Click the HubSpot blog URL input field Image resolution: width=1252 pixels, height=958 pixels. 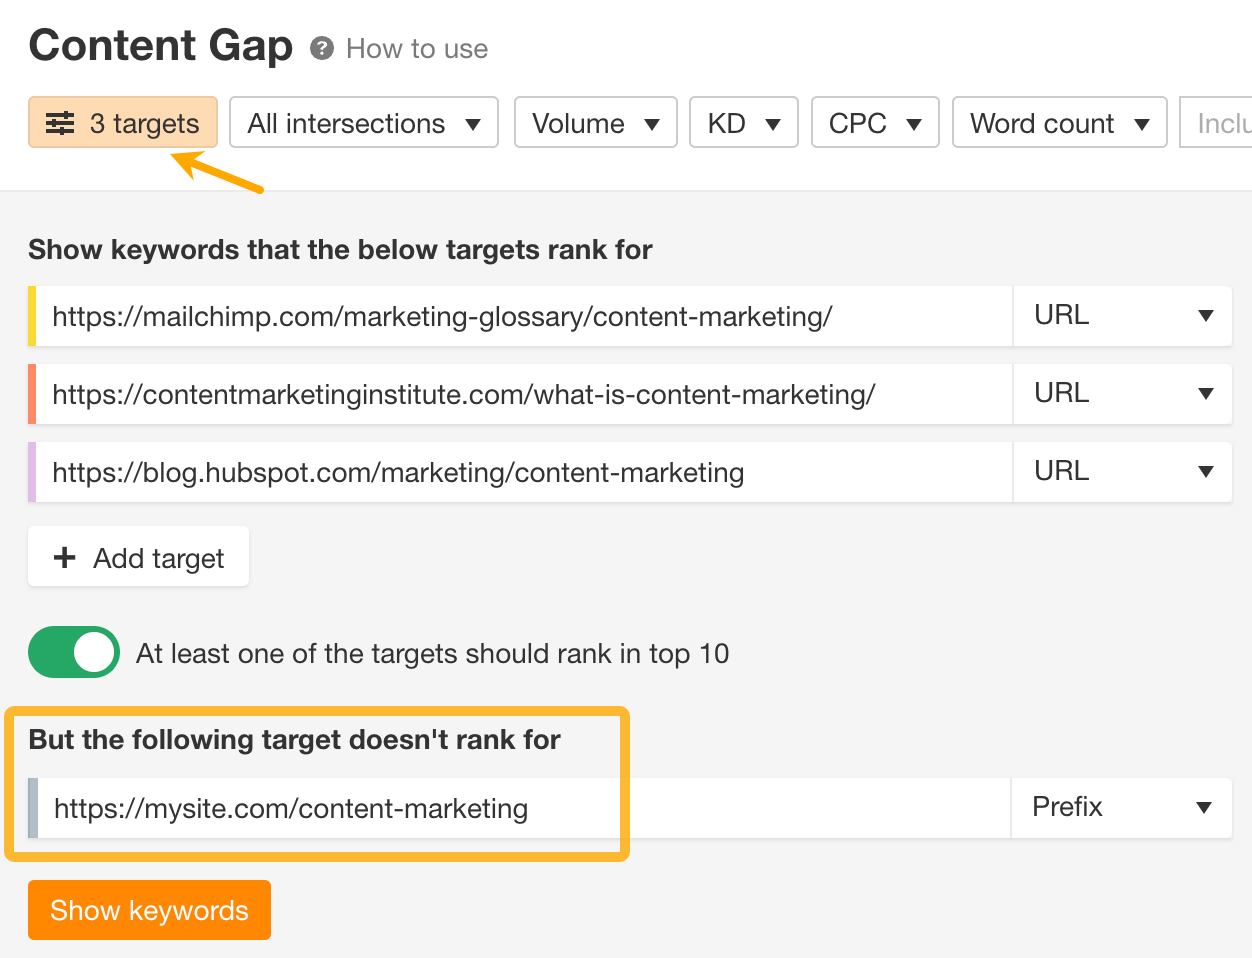click(500, 471)
